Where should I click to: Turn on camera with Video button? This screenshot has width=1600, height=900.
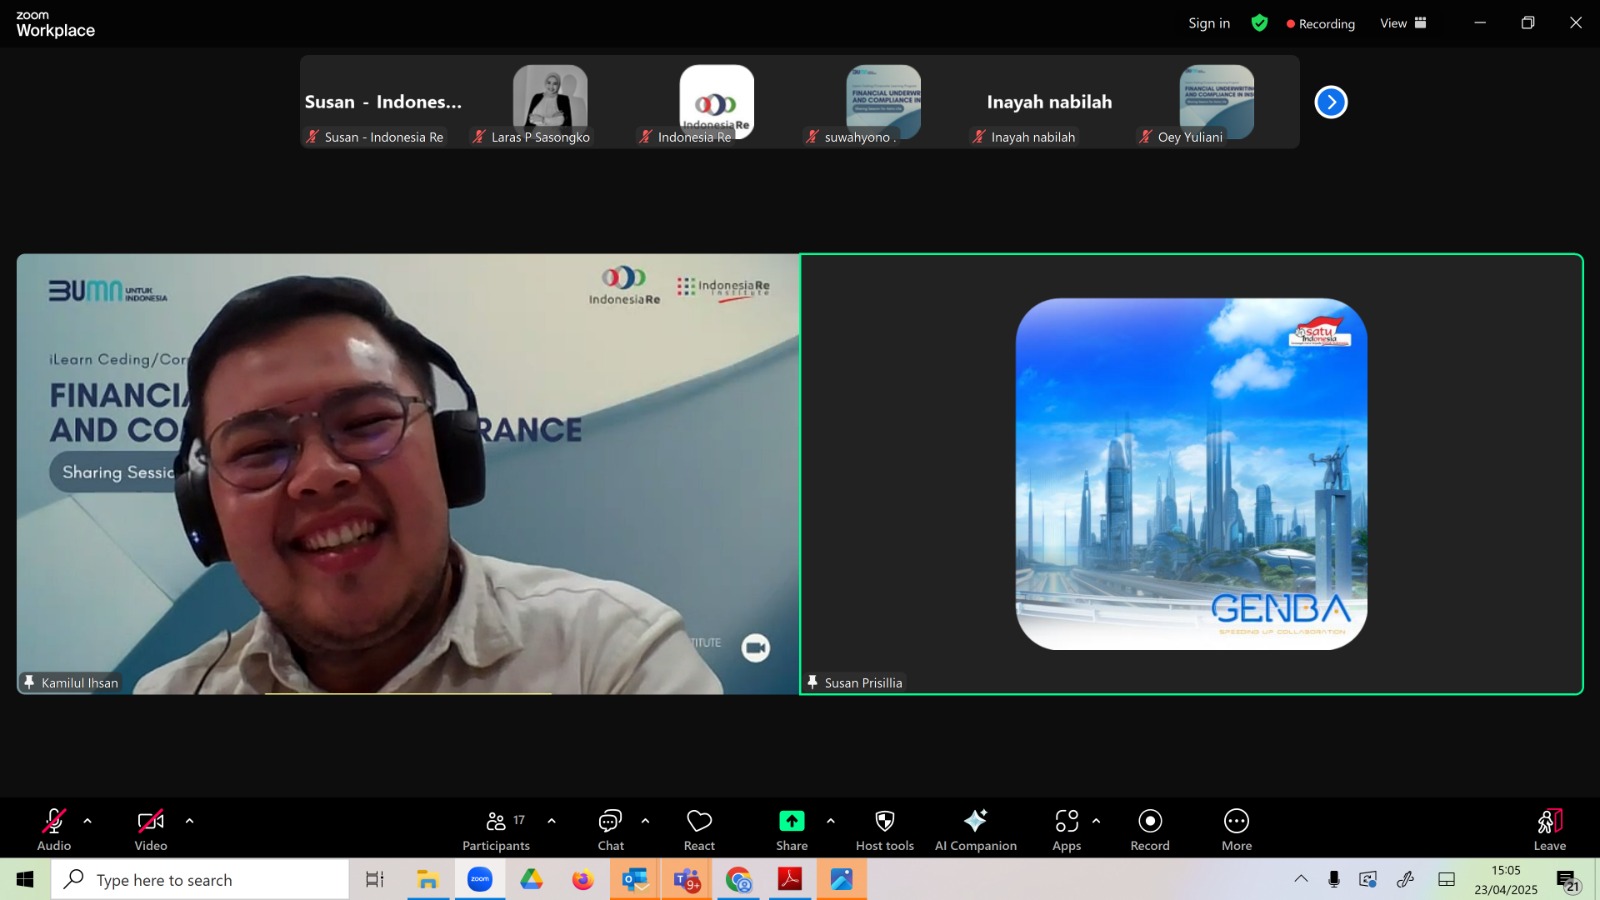[151, 830]
